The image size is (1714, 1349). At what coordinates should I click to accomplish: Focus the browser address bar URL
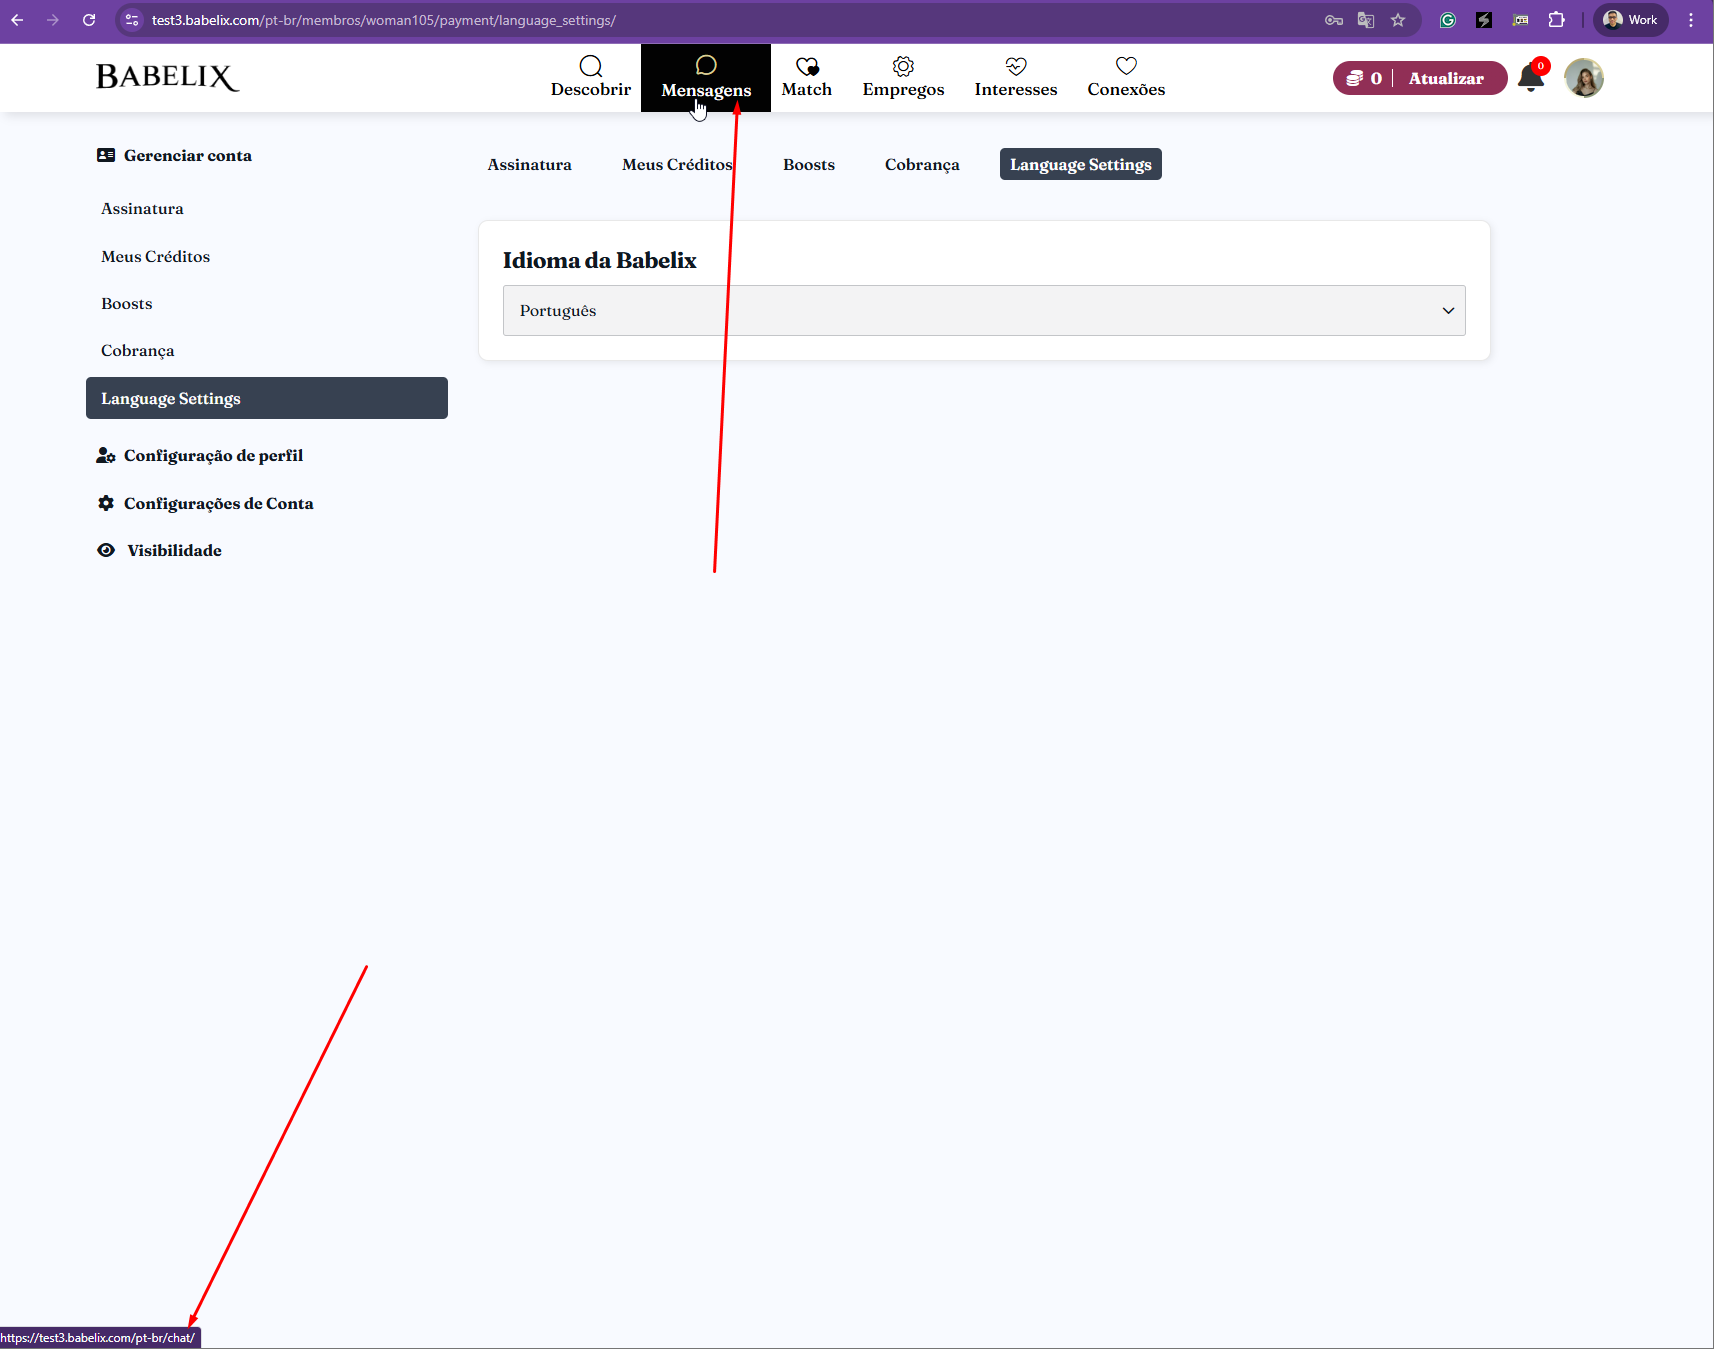pos(384,20)
